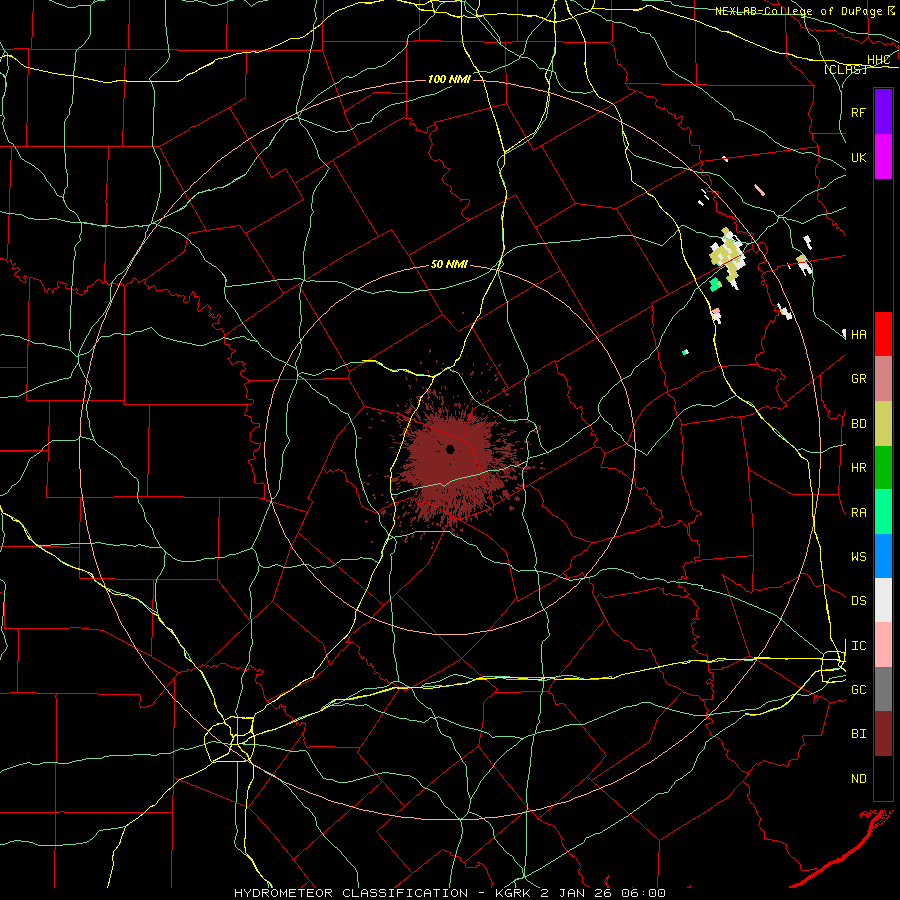The width and height of the screenshot is (900, 900).
Task: Pick the yellow BD legend swatch
Action: pyautogui.click(x=883, y=424)
